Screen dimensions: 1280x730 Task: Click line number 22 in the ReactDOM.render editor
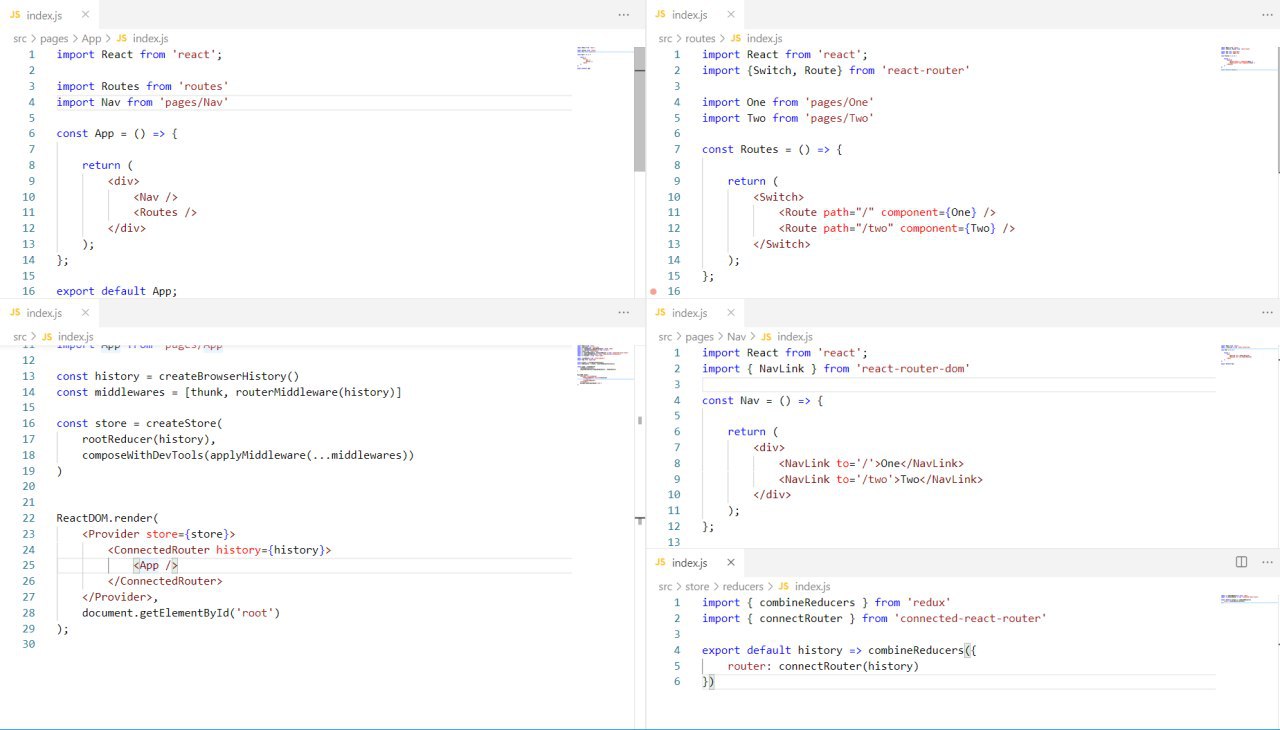pos(28,518)
